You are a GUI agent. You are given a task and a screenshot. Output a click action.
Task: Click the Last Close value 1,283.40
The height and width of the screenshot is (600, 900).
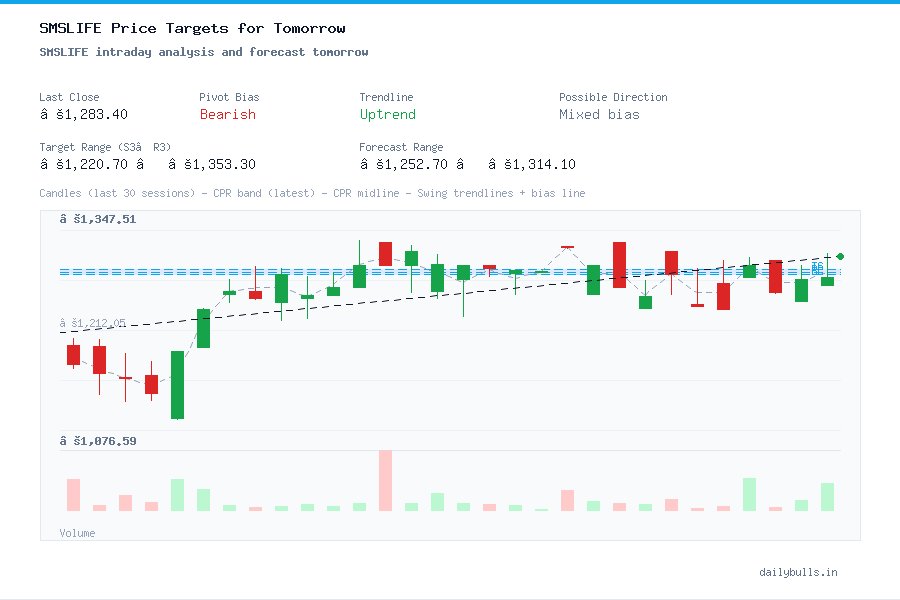pos(84,114)
